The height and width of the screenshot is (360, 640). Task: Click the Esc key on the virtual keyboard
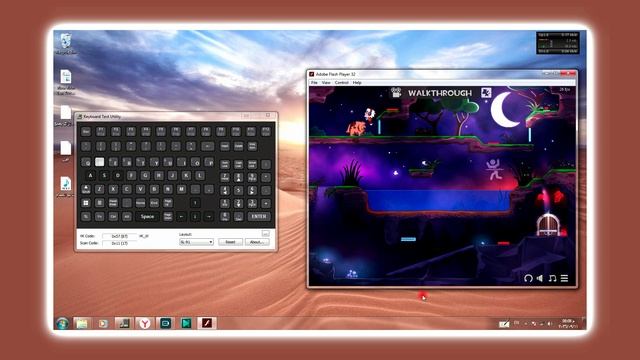tap(86, 131)
